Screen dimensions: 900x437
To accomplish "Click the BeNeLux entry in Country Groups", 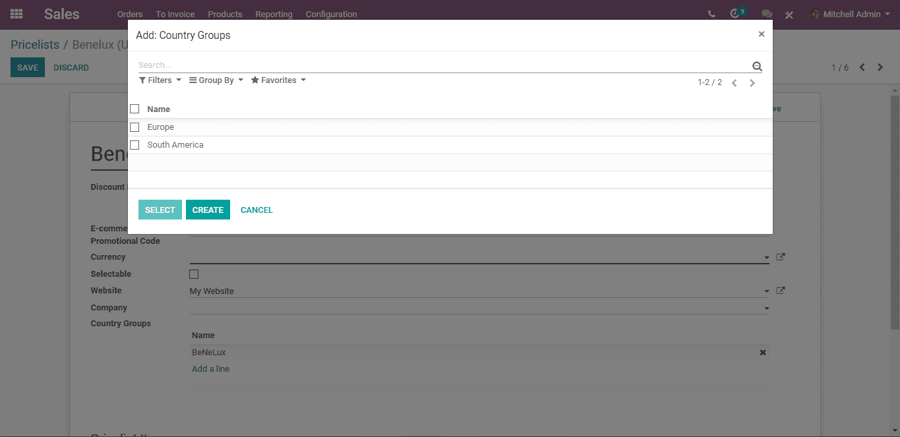I will click(209, 352).
